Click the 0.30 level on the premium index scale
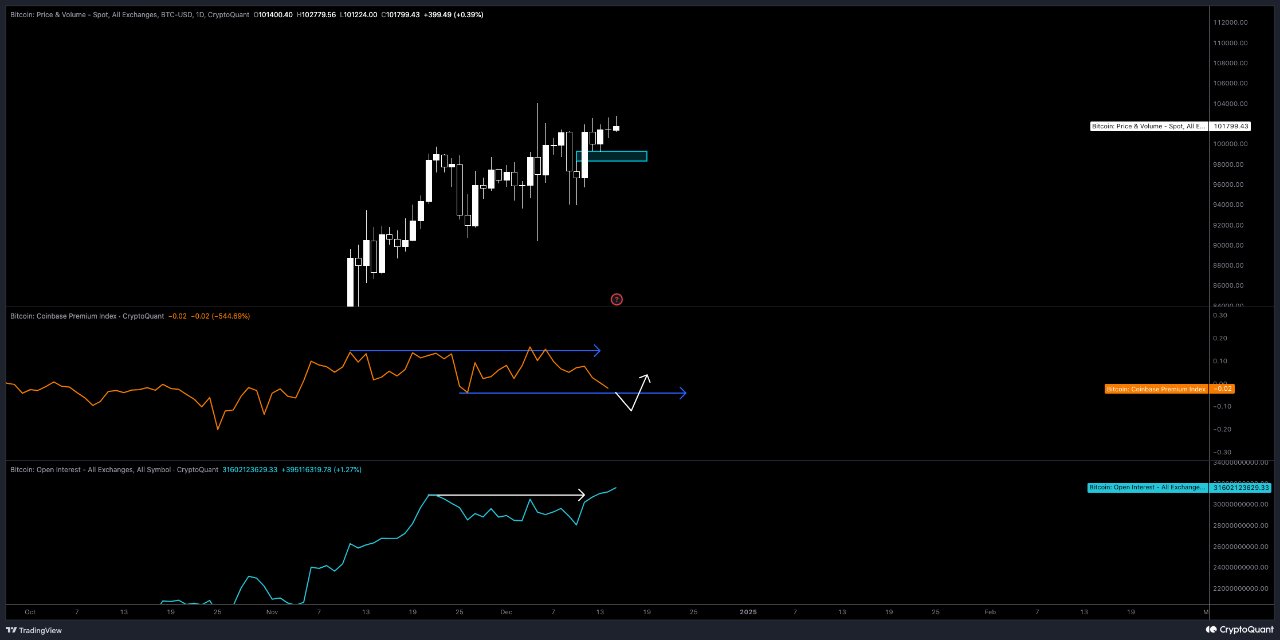Screen dimensions: 1280x640 (x=1219, y=317)
